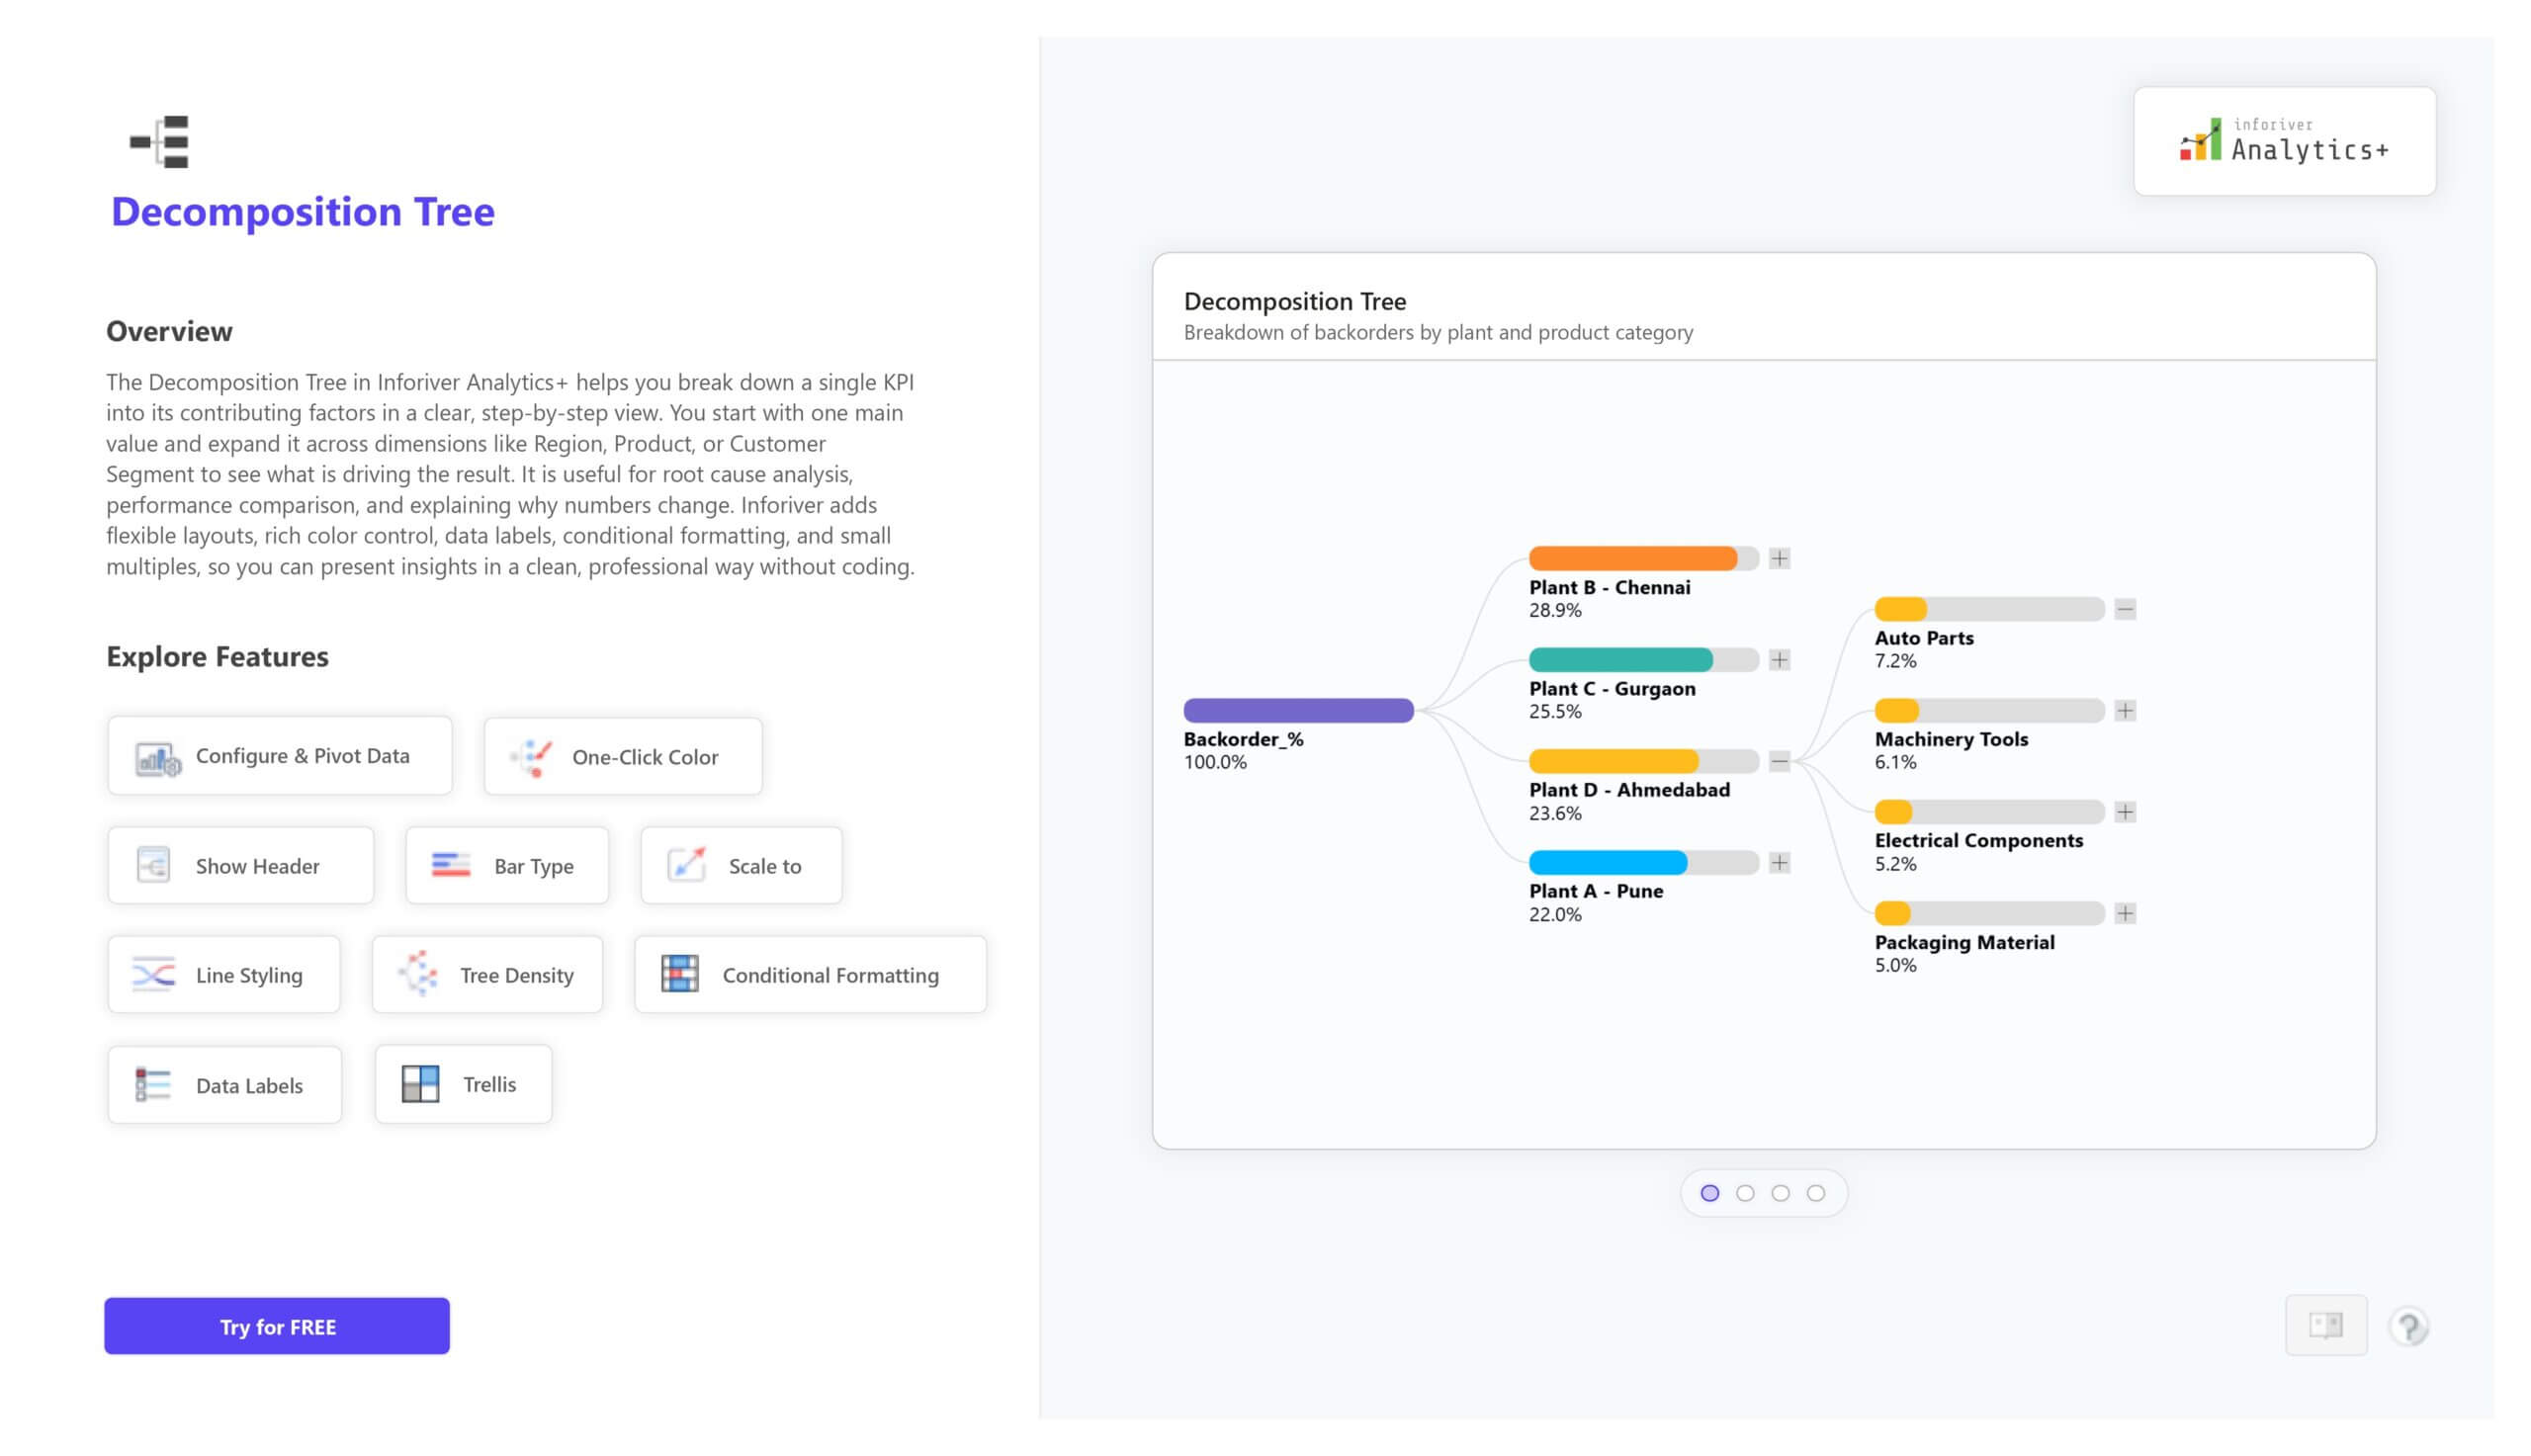Viewport: 2531px width, 1456px height.
Task: Go to the fourth carousel dot
Action: 1816,1194
